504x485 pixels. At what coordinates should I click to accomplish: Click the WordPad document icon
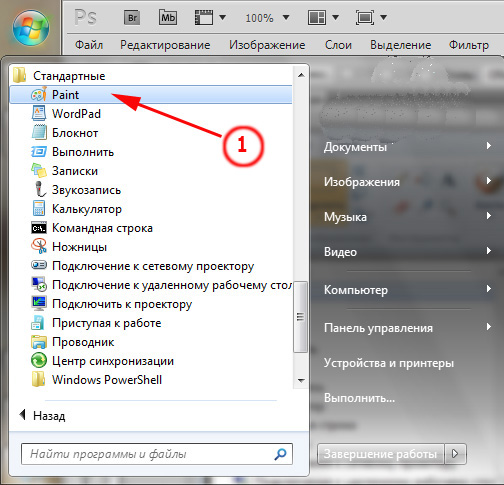[x=39, y=113]
